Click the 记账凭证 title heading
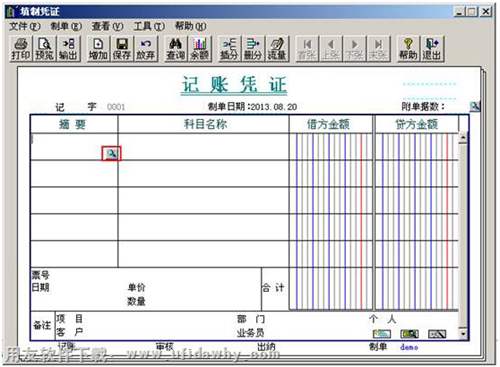The width and height of the screenshot is (500, 367). [234, 85]
